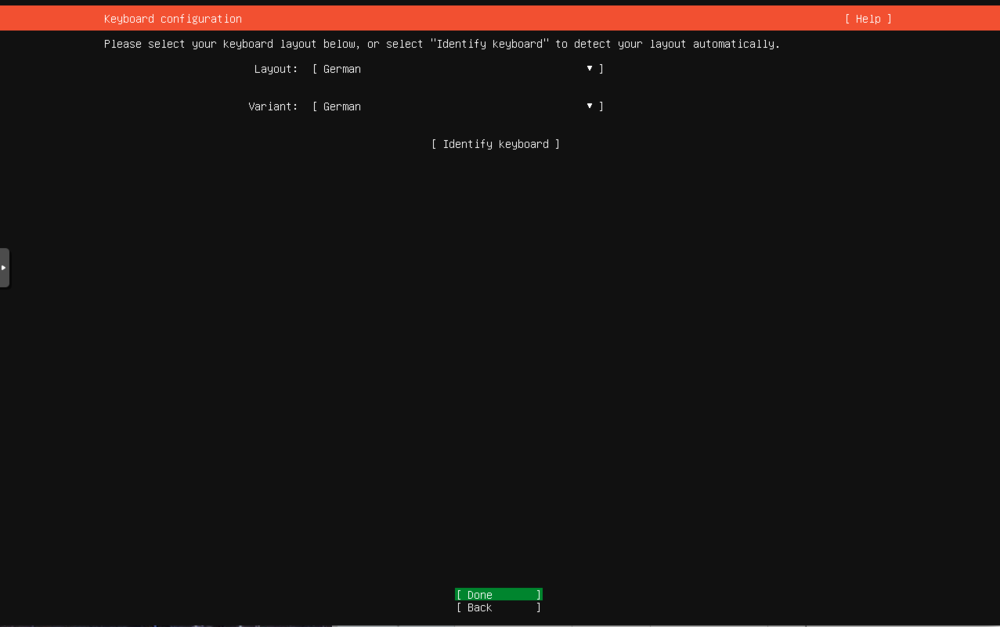1000x627 pixels.
Task: Click the arrow tab on the screen's left border
Action: pyautogui.click(x=3, y=267)
